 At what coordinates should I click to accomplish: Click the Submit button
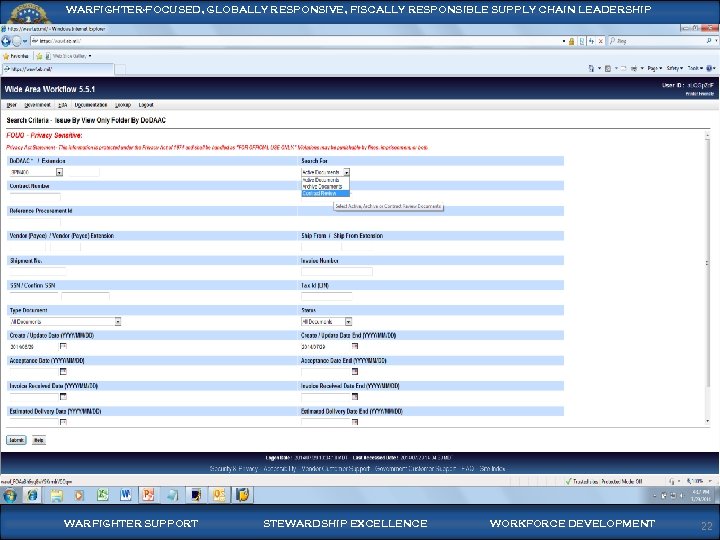click(x=17, y=440)
